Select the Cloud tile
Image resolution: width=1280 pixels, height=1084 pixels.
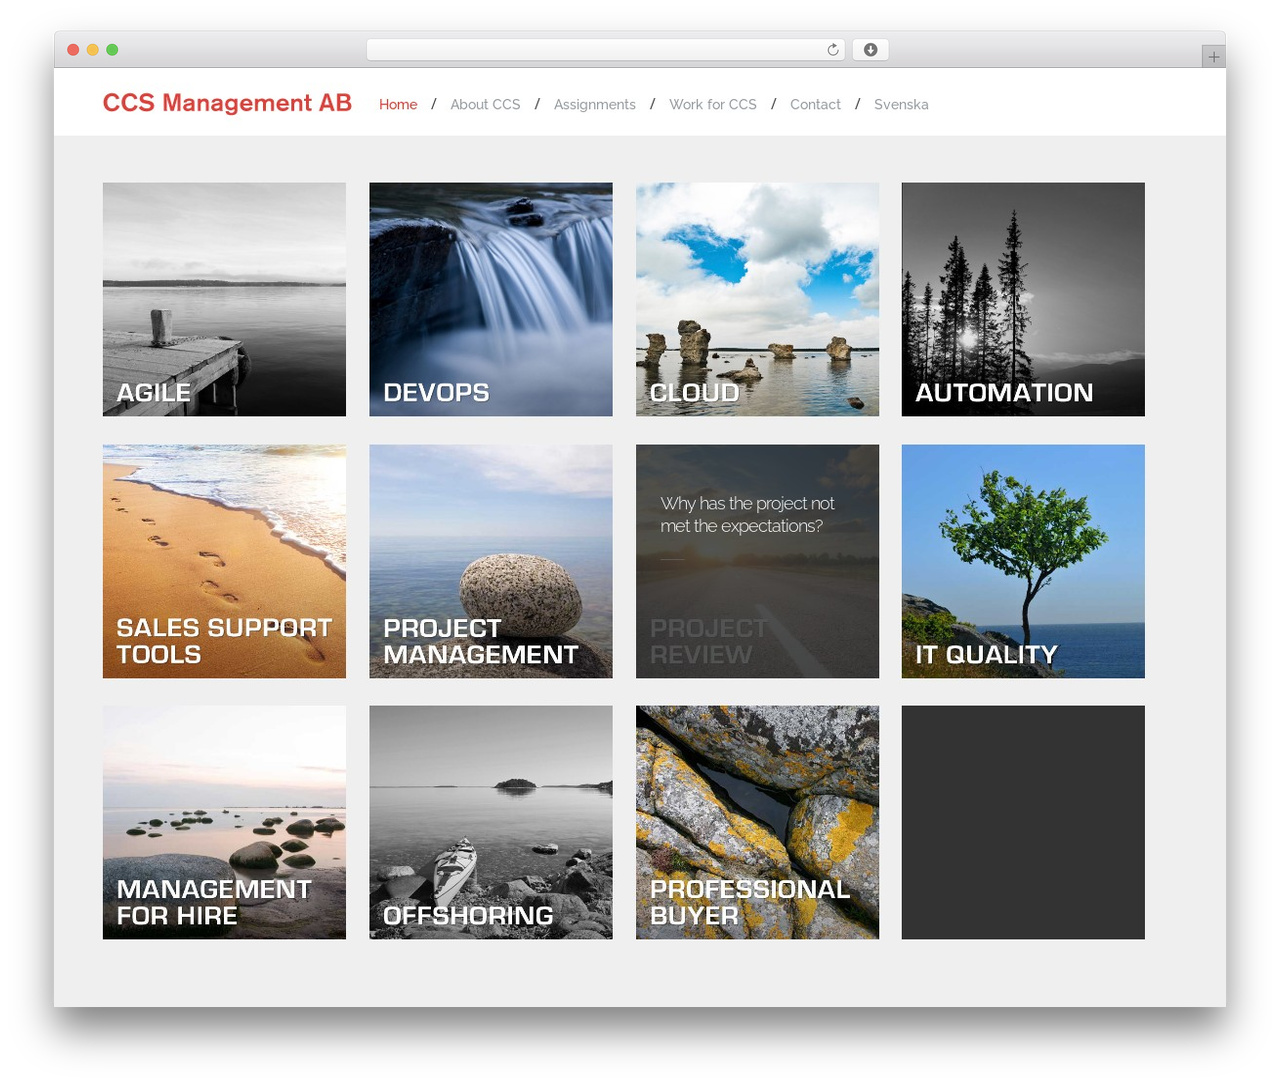(x=757, y=299)
